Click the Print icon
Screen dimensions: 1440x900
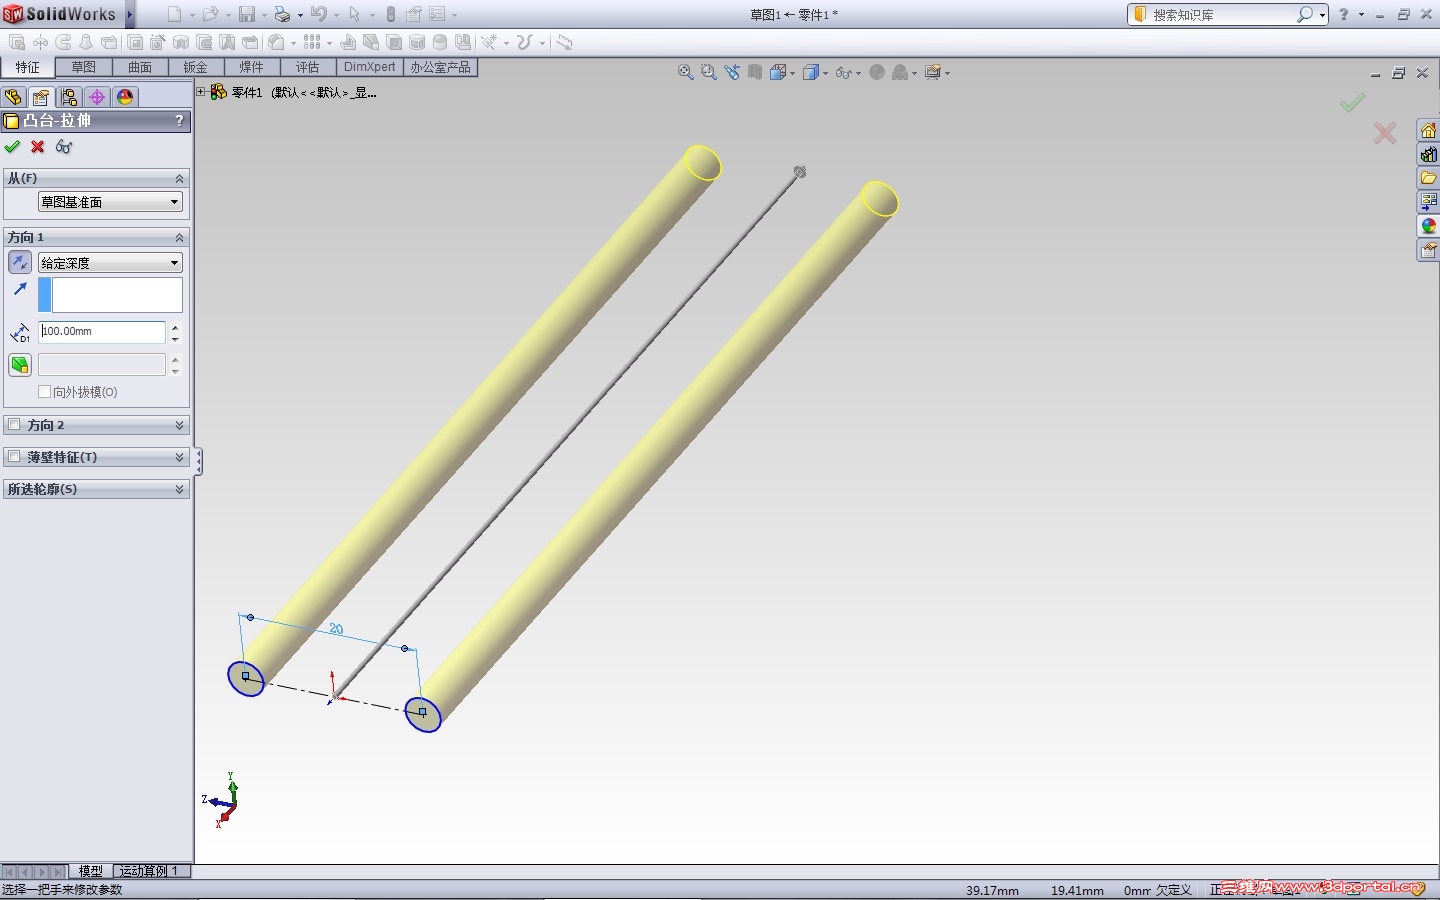282,15
